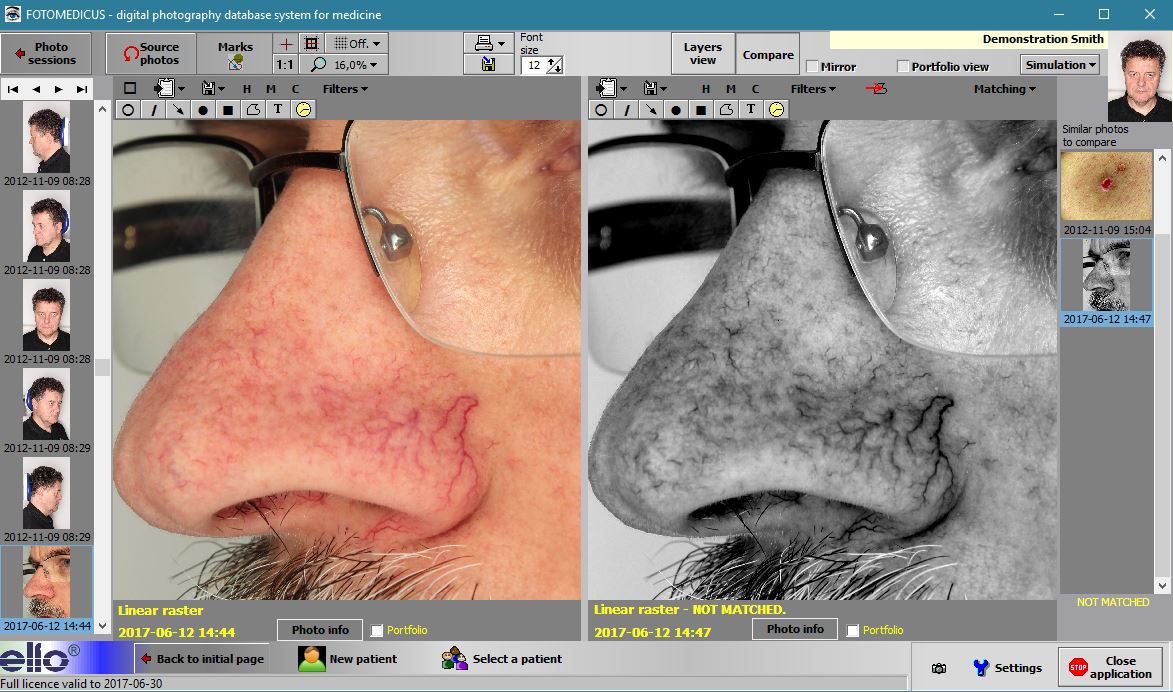Open the camera capture icon near Settings
Screen dimensions: 1173x692
(x=939, y=668)
